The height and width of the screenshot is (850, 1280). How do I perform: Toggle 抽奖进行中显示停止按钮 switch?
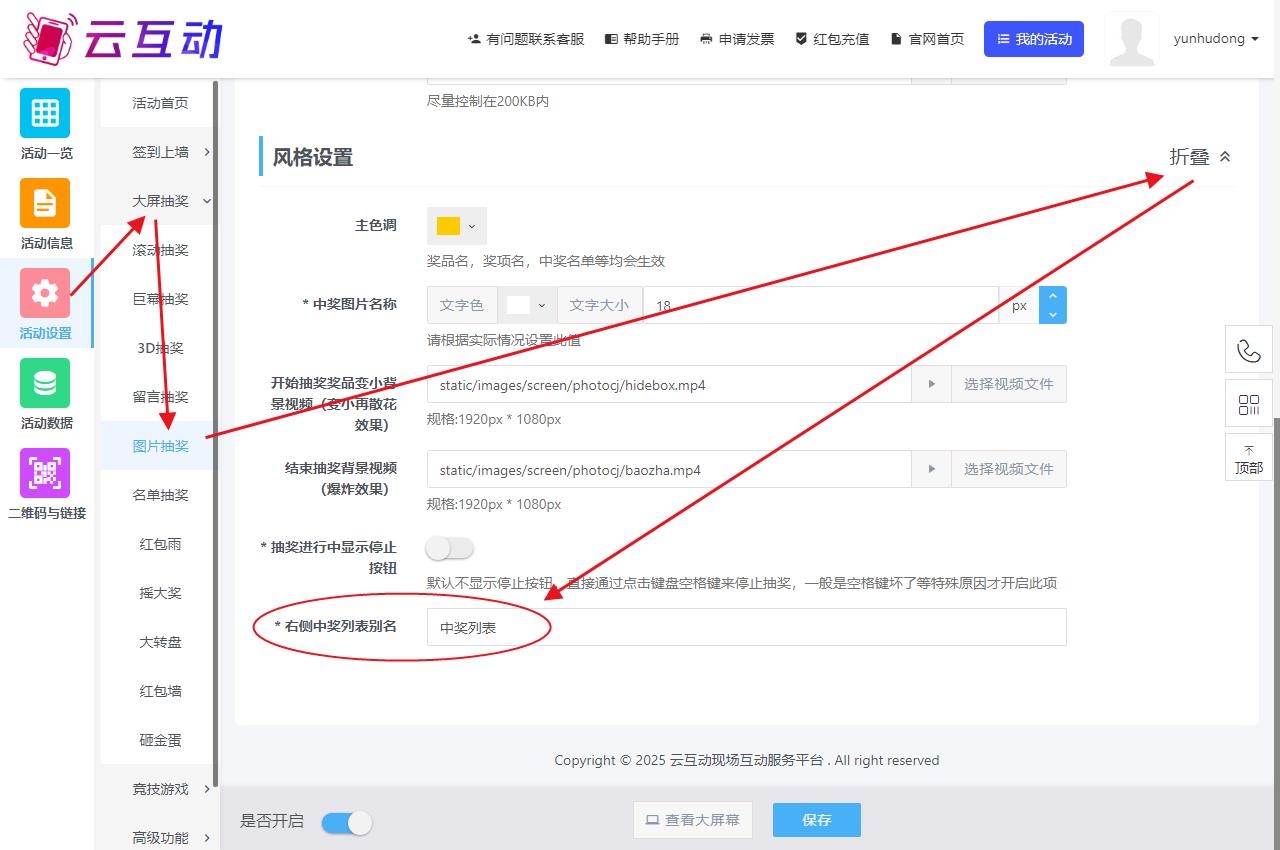tap(449, 548)
